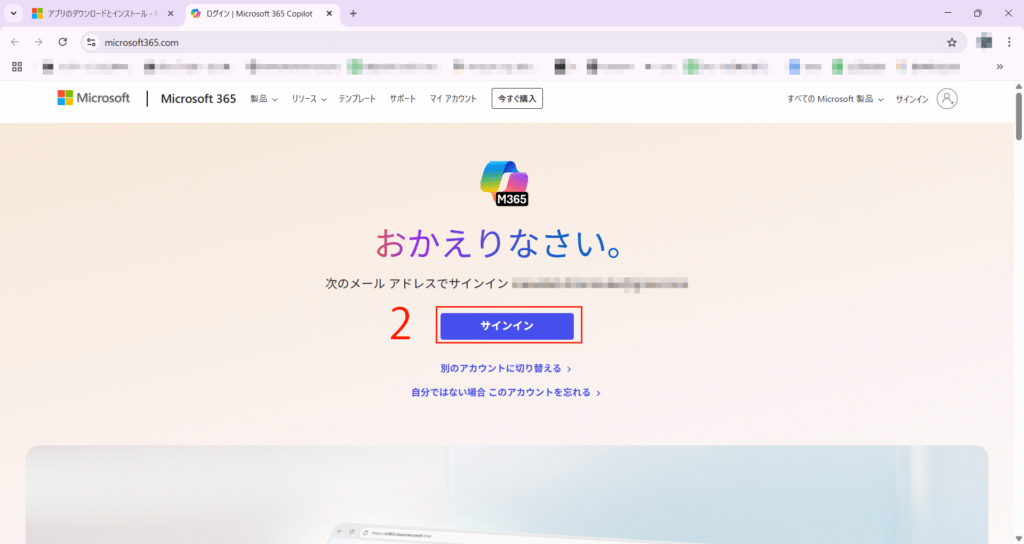Expand すべての Microsoft 製品 dropdown
This screenshot has width=1024, height=544.
[835, 99]
